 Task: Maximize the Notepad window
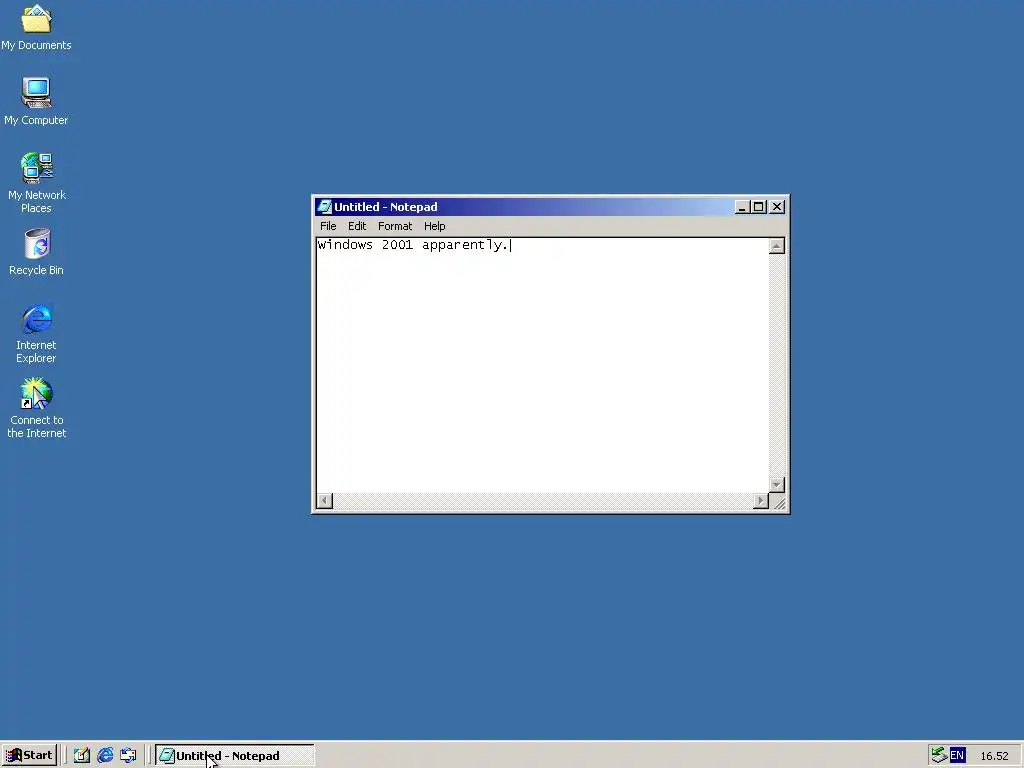coord(758,207)
